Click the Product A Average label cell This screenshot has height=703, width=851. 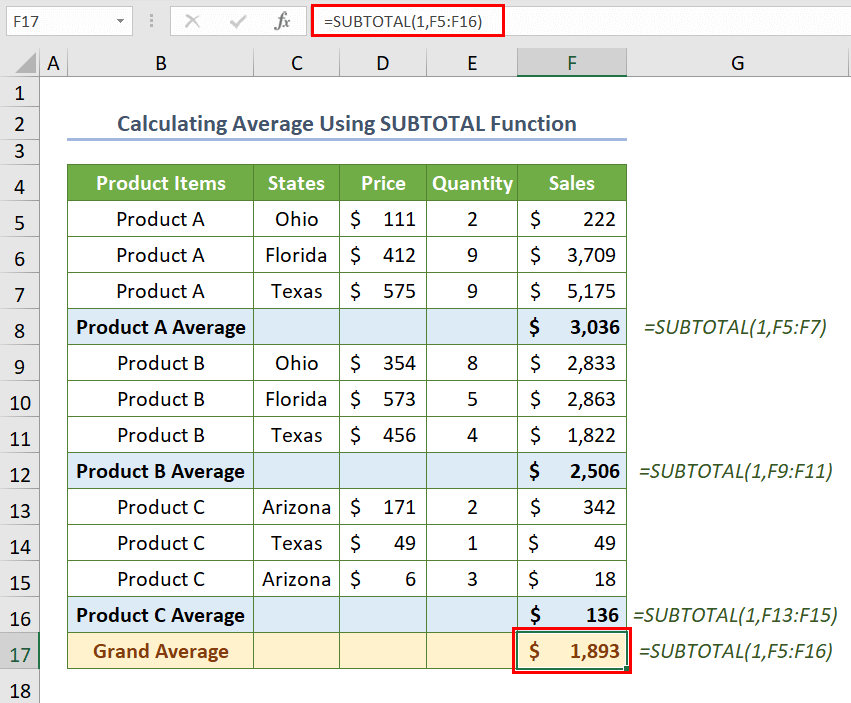pos(160,327)
